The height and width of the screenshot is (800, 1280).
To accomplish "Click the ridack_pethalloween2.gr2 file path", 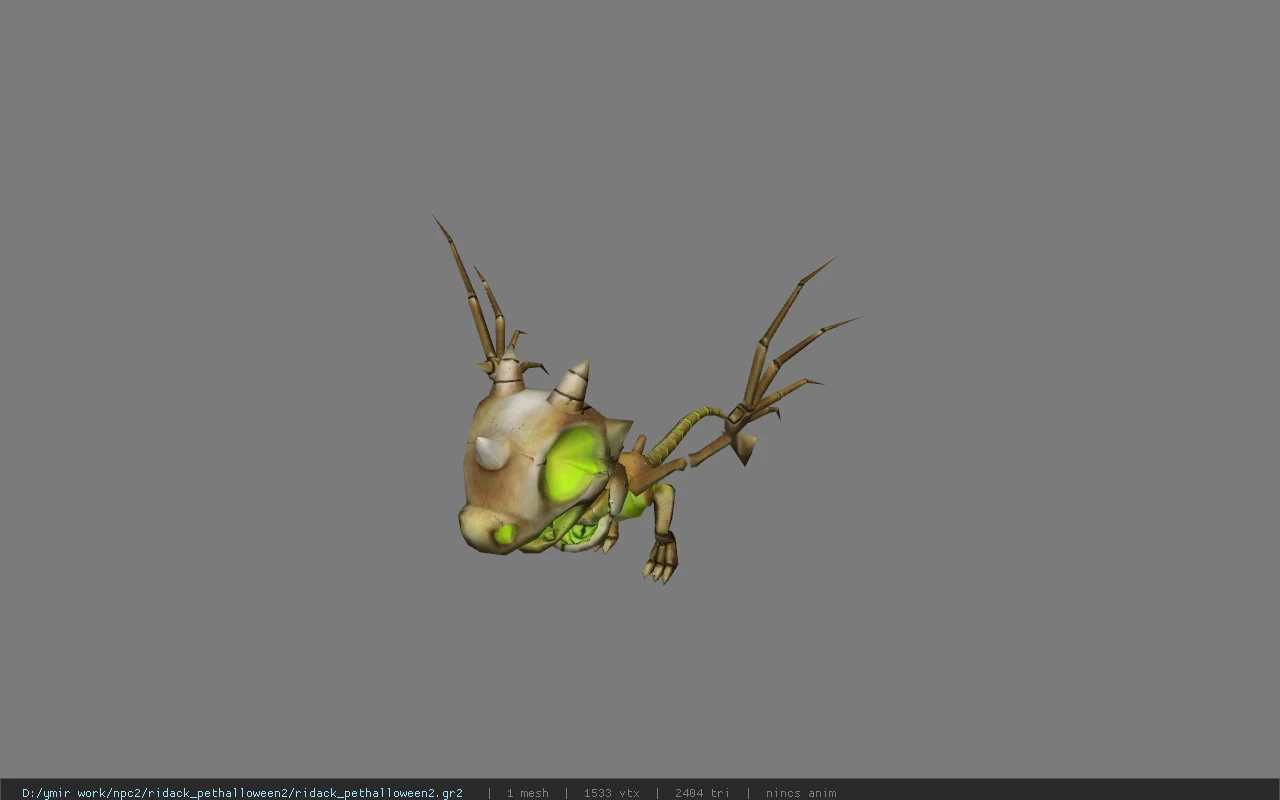I will click(242, 793).
